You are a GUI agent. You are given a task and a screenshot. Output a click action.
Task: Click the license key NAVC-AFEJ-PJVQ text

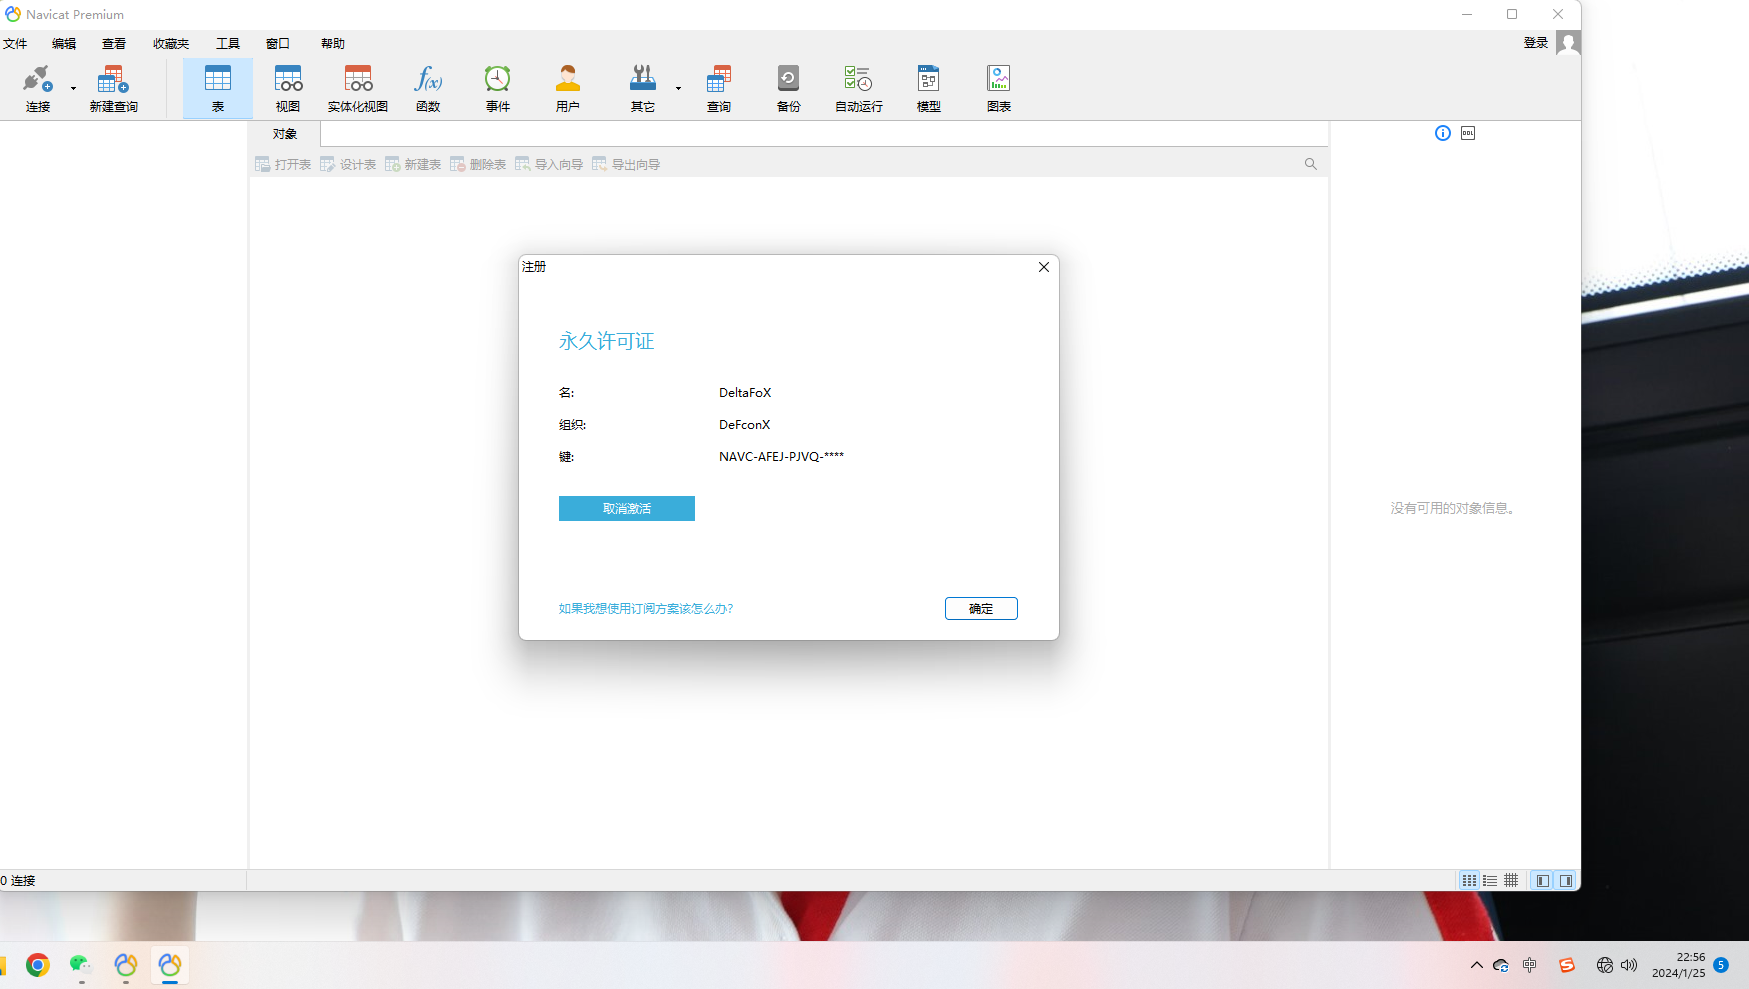point(781,456)
